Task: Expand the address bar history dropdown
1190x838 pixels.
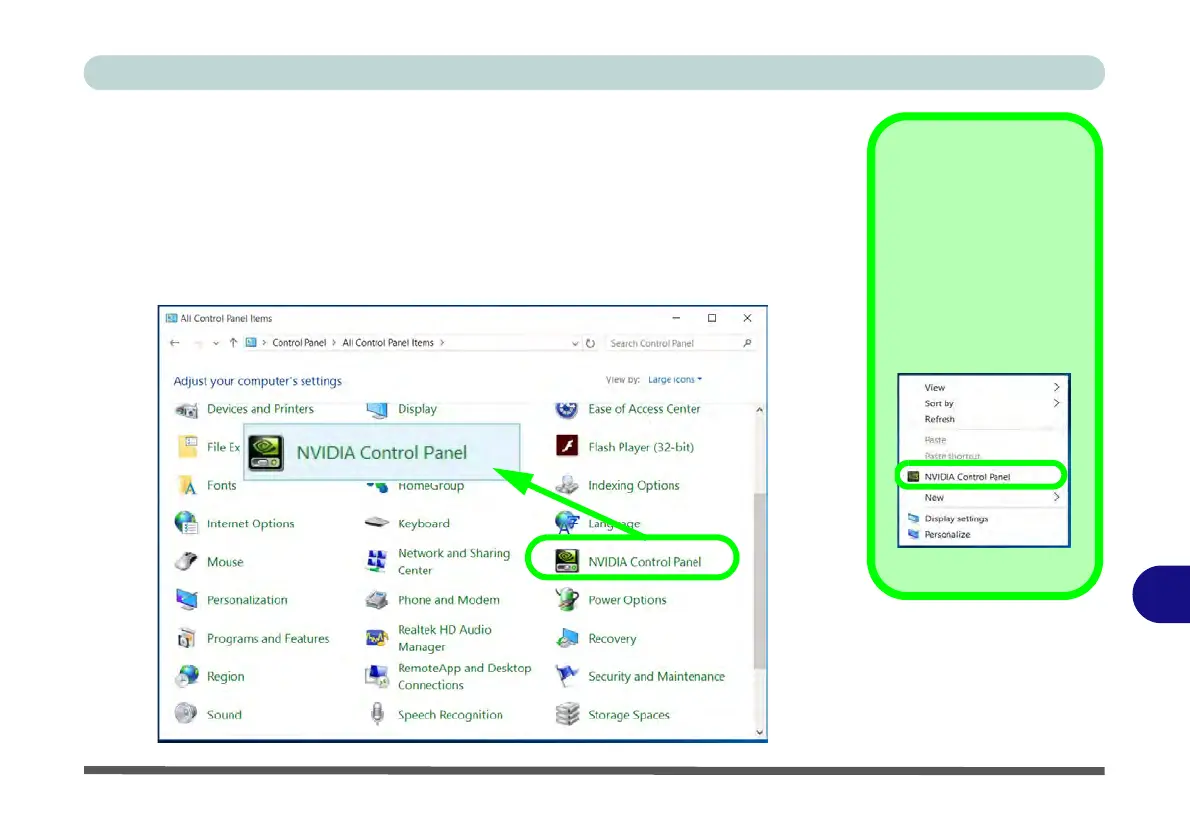Action: click(x=575, y=344)
